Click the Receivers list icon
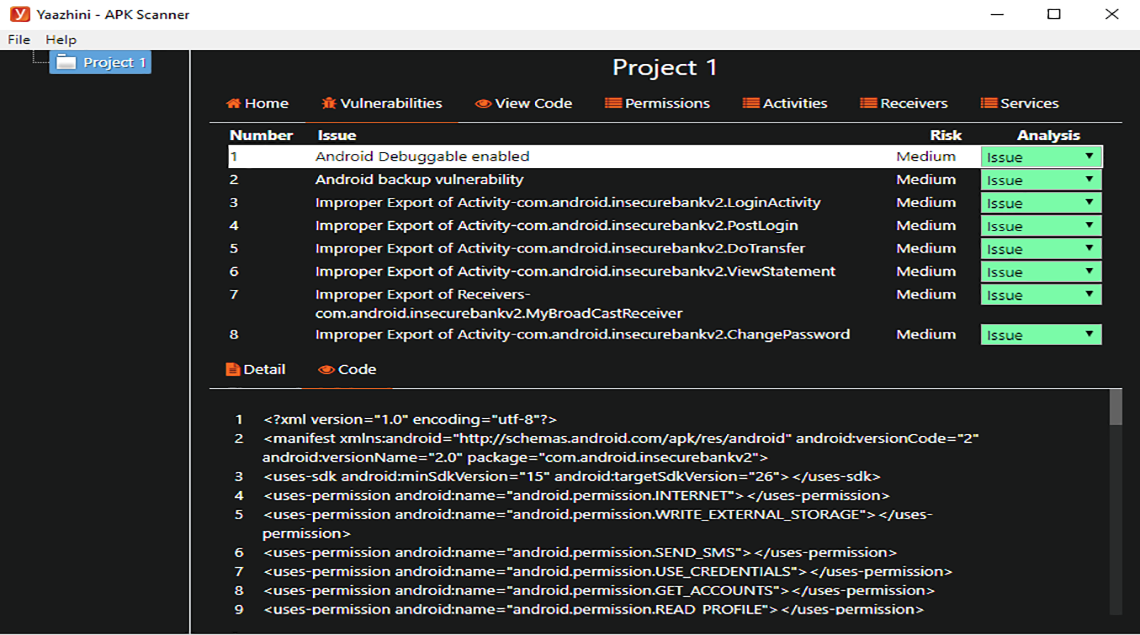Screen dimensions: 1140x635 coord(868,103)
